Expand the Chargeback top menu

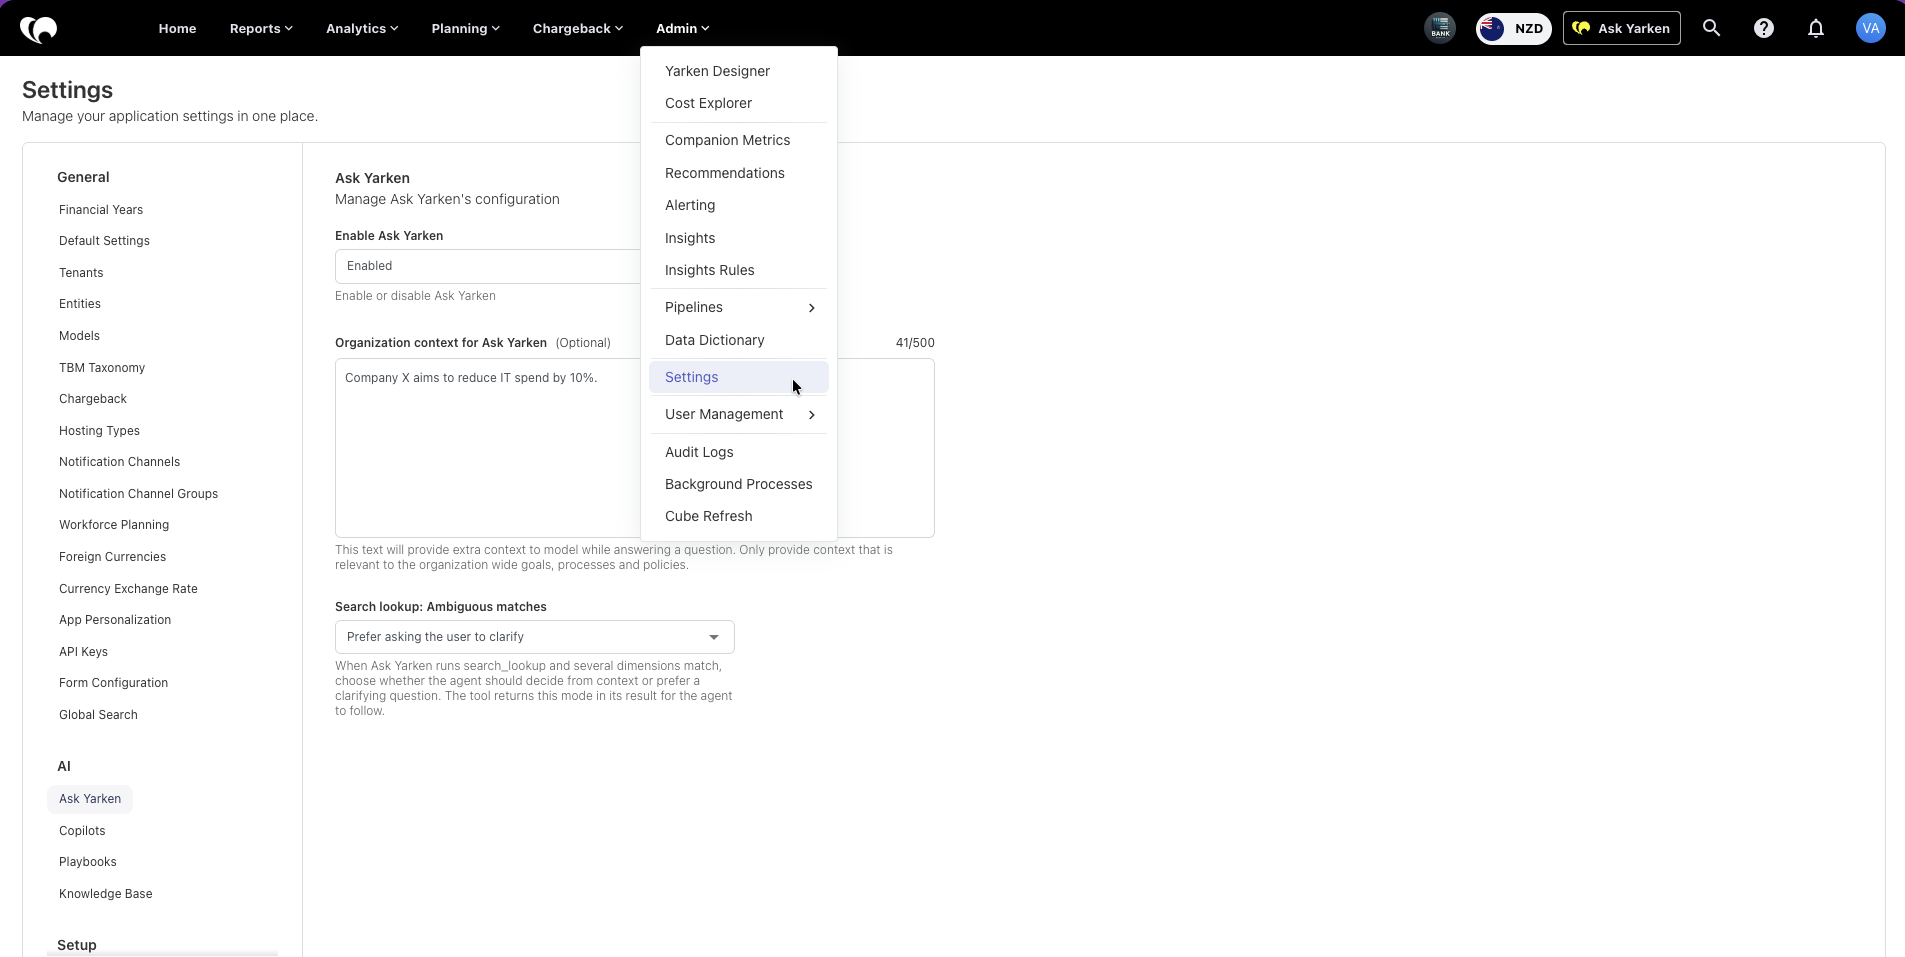click(577, 28)
